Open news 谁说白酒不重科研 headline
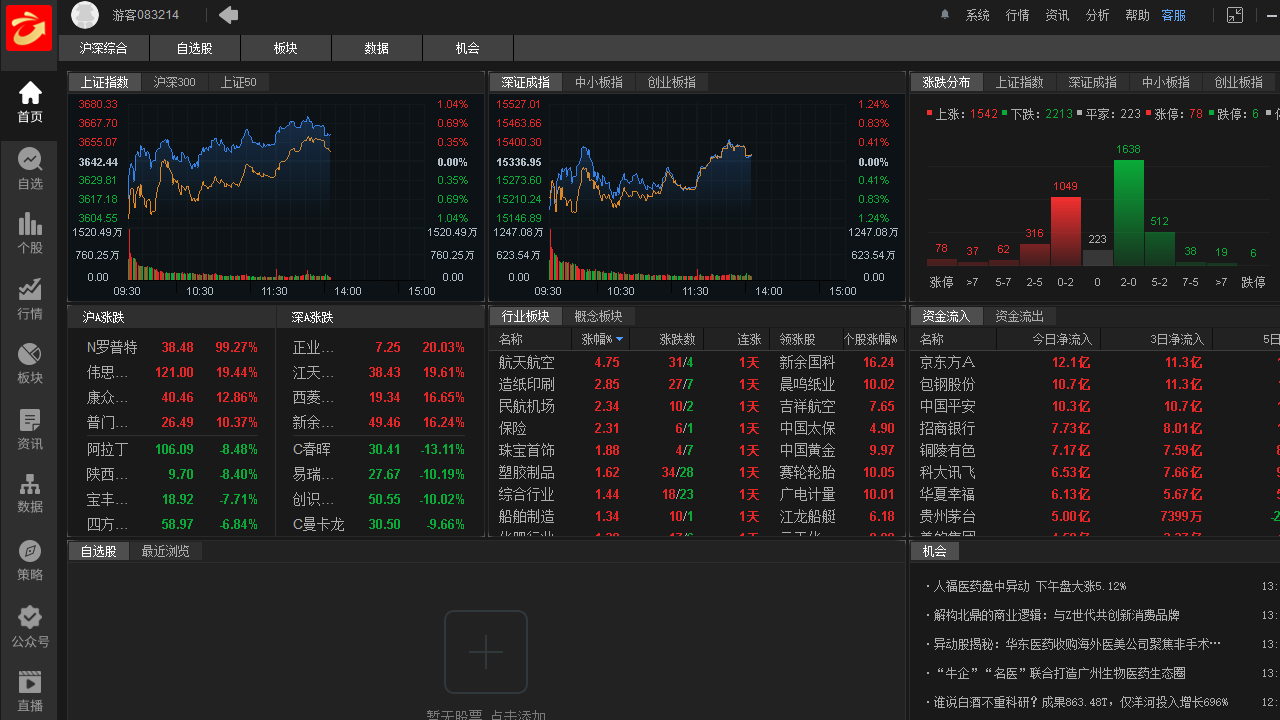Image resolution: width=1280 pixels, height=720 pixels. [x=1080, y=702]
